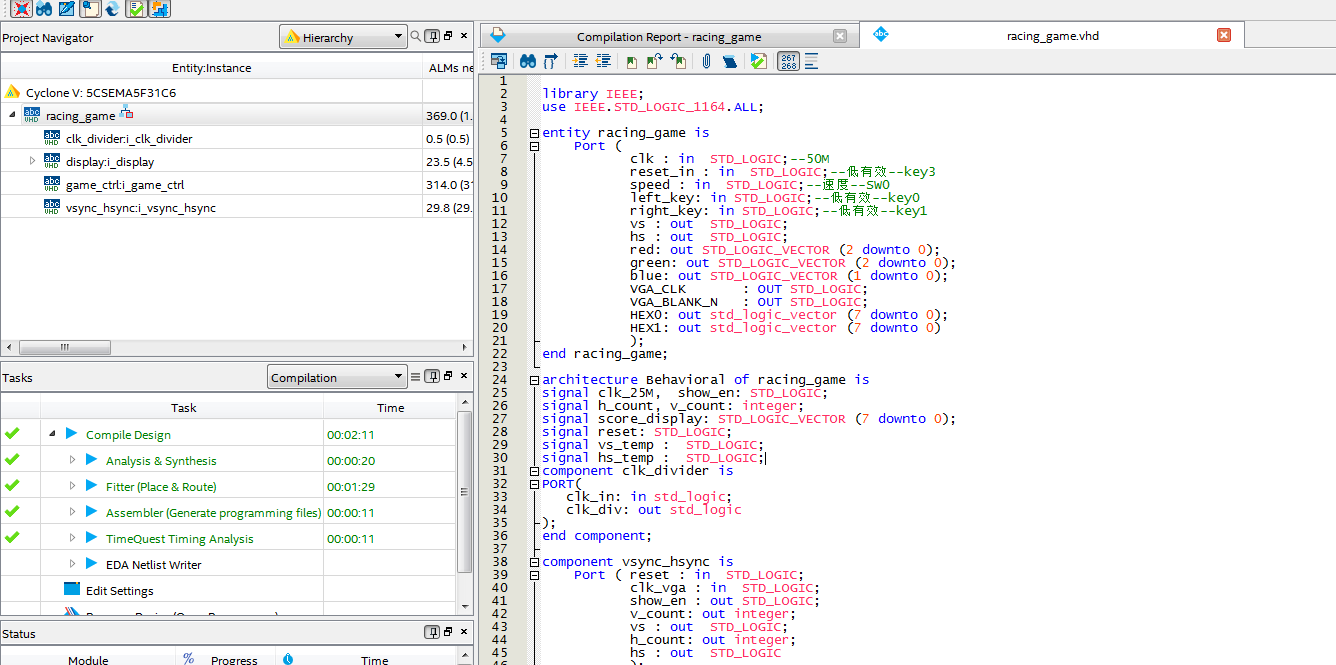Select the racing_game.vhd tab
This screenshot has width=1336, height=665.
coord(1052,36)
